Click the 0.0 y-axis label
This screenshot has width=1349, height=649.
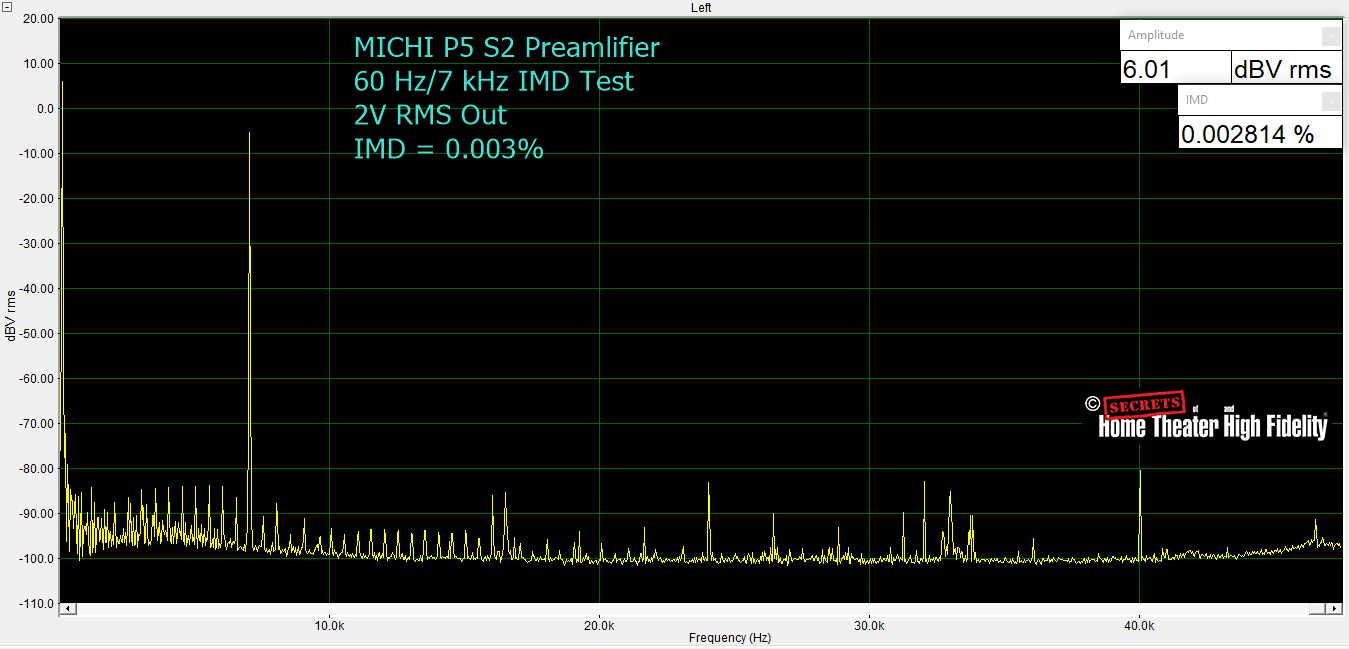coord(46,108)
